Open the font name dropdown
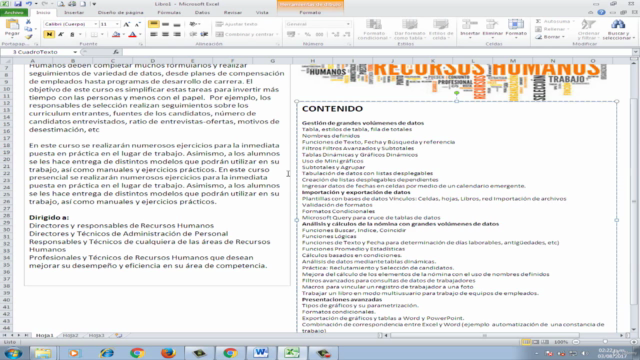640x360 pixels. click(96, 24)
